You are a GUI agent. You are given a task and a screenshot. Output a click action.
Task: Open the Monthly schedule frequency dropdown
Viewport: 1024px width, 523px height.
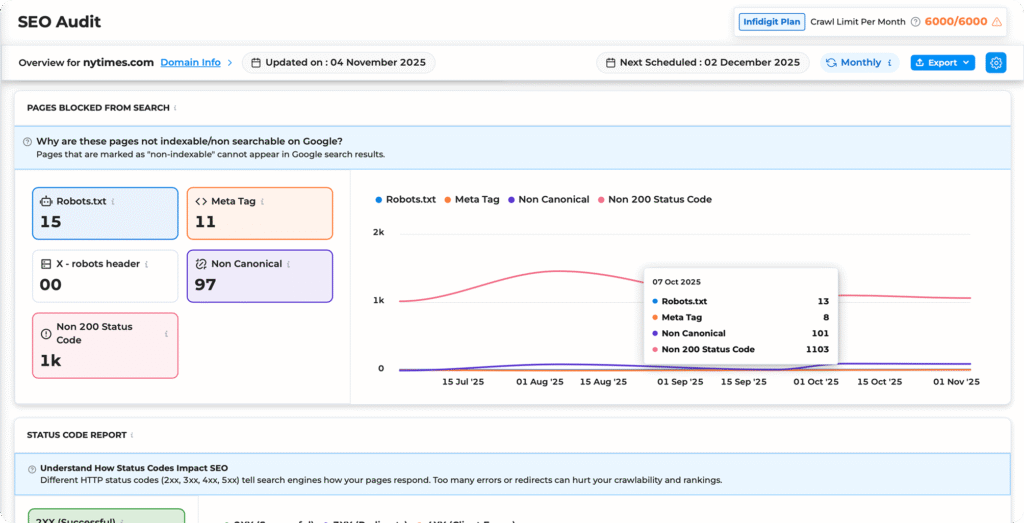tap(859, 62)
